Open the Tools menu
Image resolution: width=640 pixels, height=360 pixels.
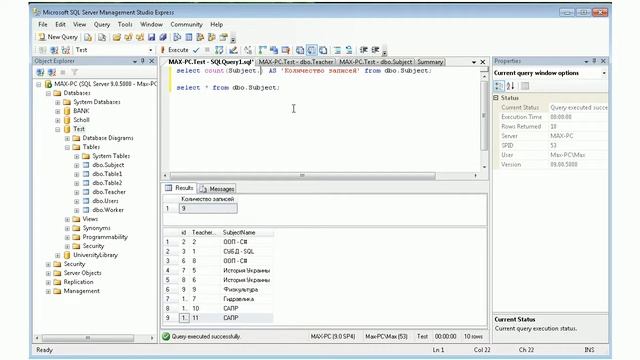(125, 24)
